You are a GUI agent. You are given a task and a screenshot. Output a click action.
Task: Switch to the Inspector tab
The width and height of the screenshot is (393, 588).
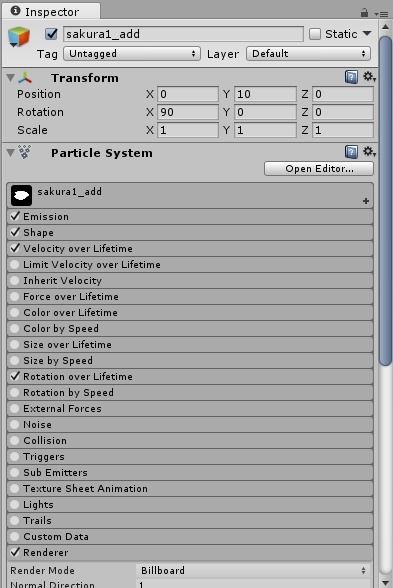(51, 12)
